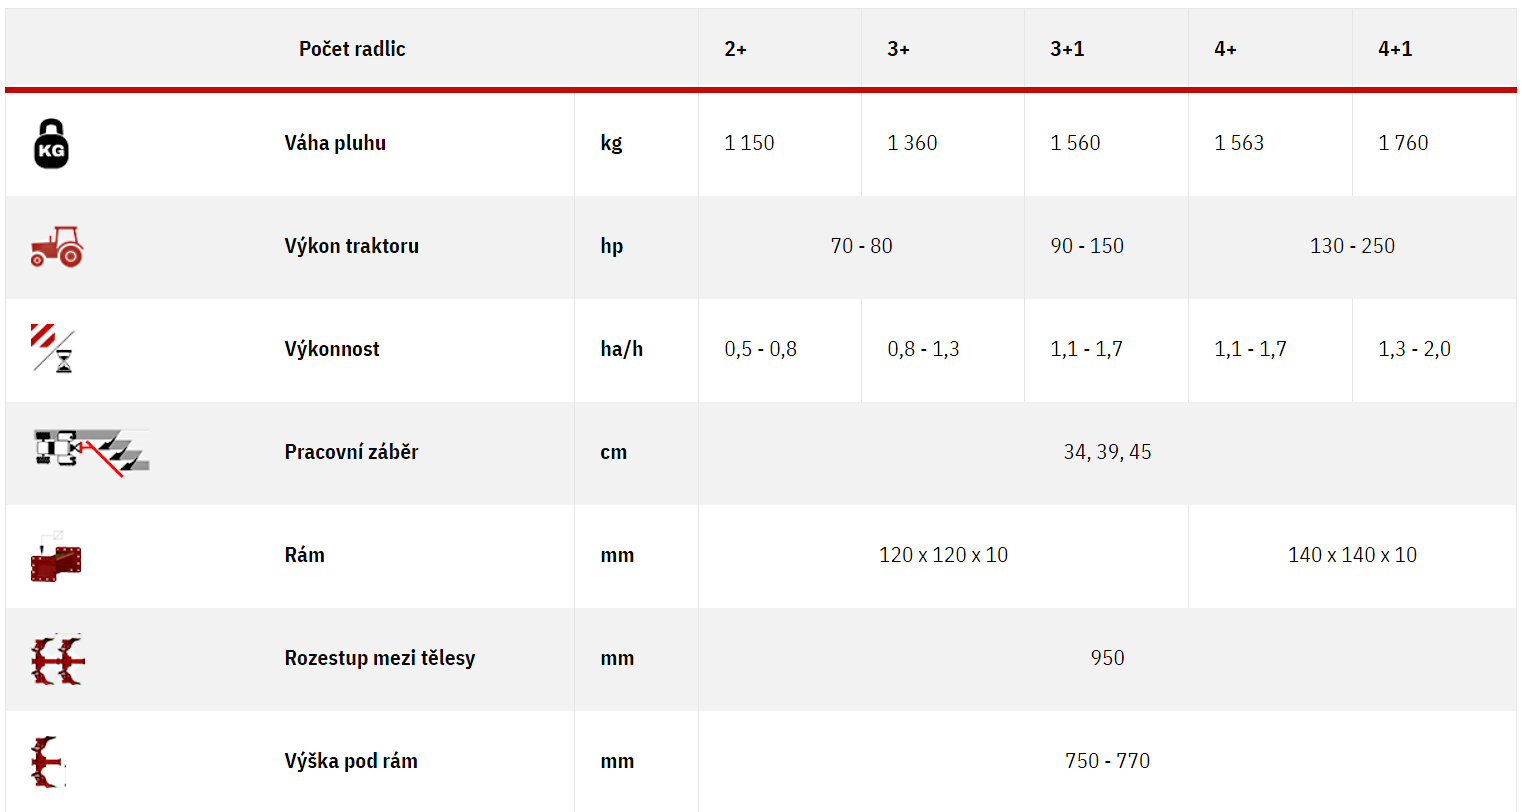Select the 2+ column header
Image resolution: width=1522 pixels, height=812 pixels.
(x=736, y=49)
